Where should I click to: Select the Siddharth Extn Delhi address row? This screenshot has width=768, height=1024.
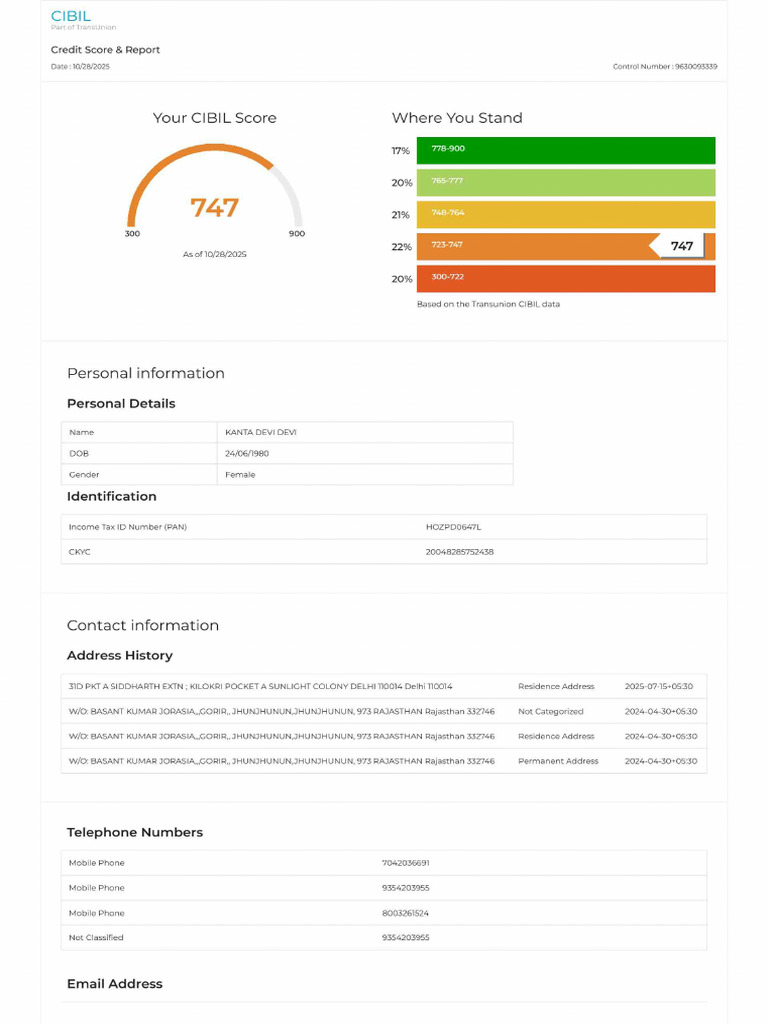pos(384,686)
